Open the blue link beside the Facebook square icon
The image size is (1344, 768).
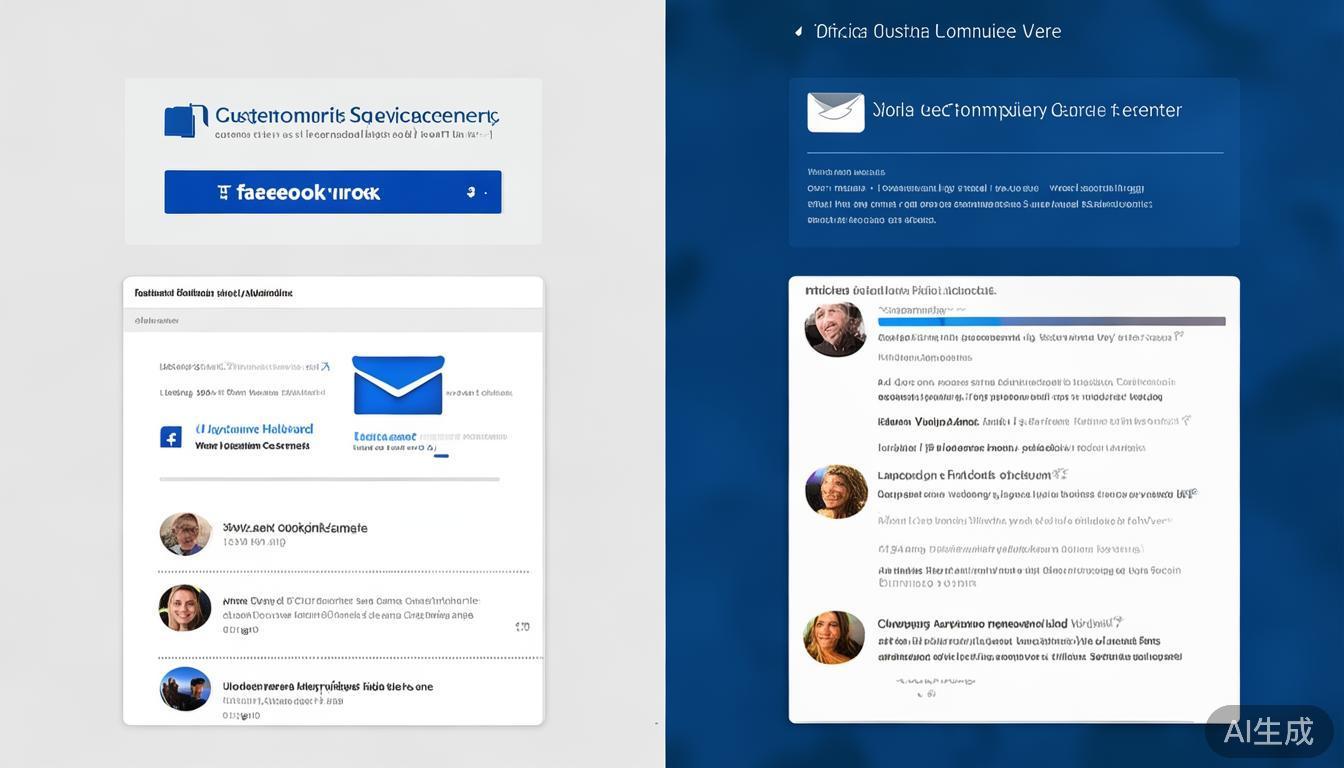pyautogui.click(x=254, y=429)
